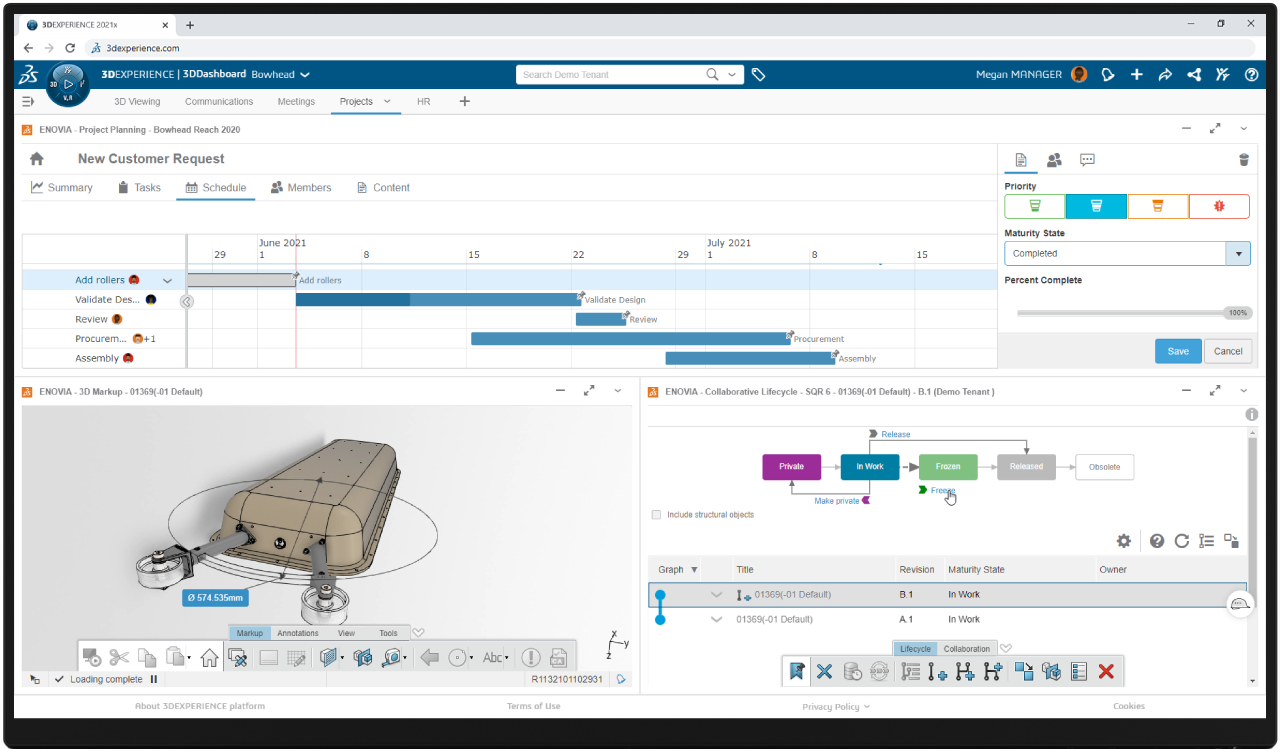Screen dimensions: 1280x752
Task: Expand B.1 revision row chevron
Action: [716, 595]
